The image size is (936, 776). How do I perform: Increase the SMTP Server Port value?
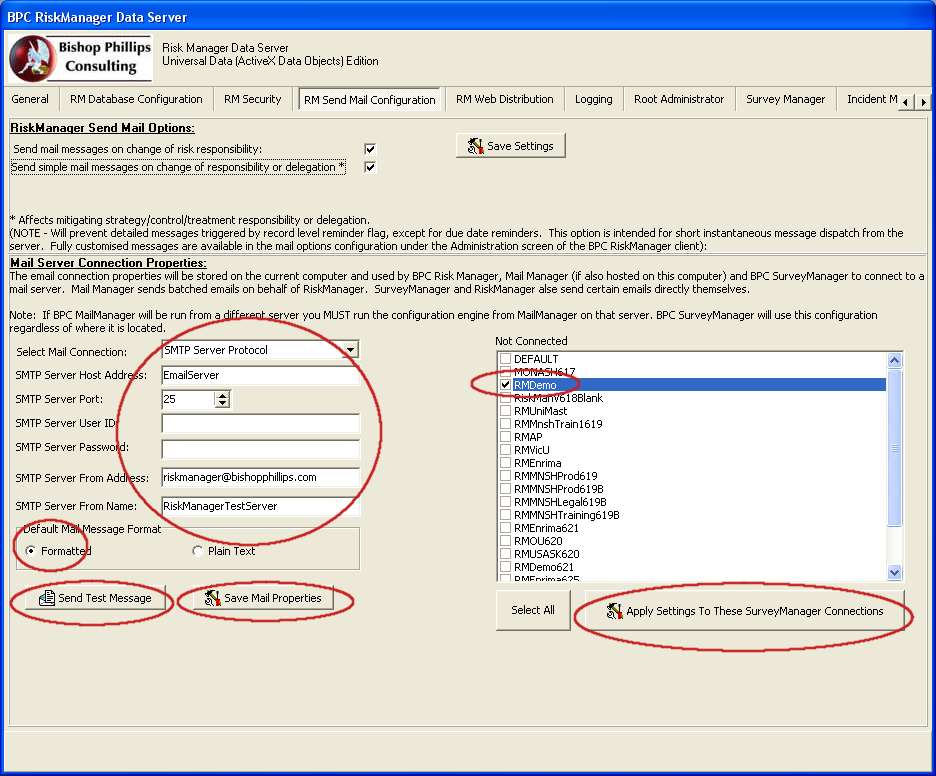pyautogui.click(x=222, y=395)
